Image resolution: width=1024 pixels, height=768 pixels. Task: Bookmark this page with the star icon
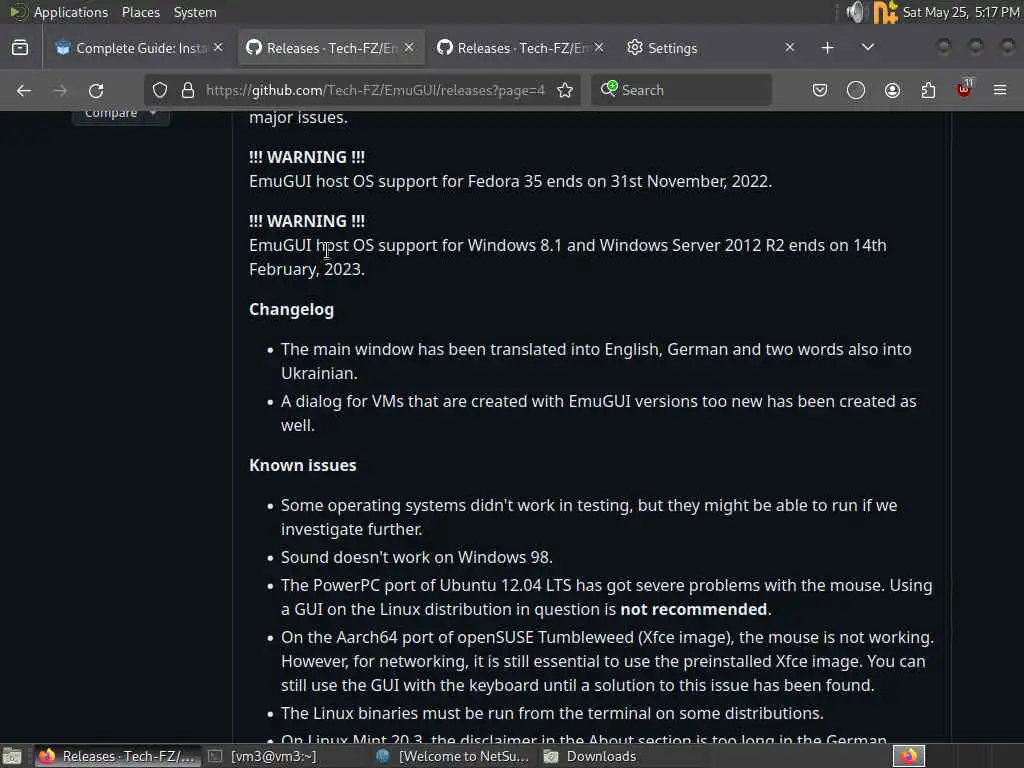click(x=565, y=90)
